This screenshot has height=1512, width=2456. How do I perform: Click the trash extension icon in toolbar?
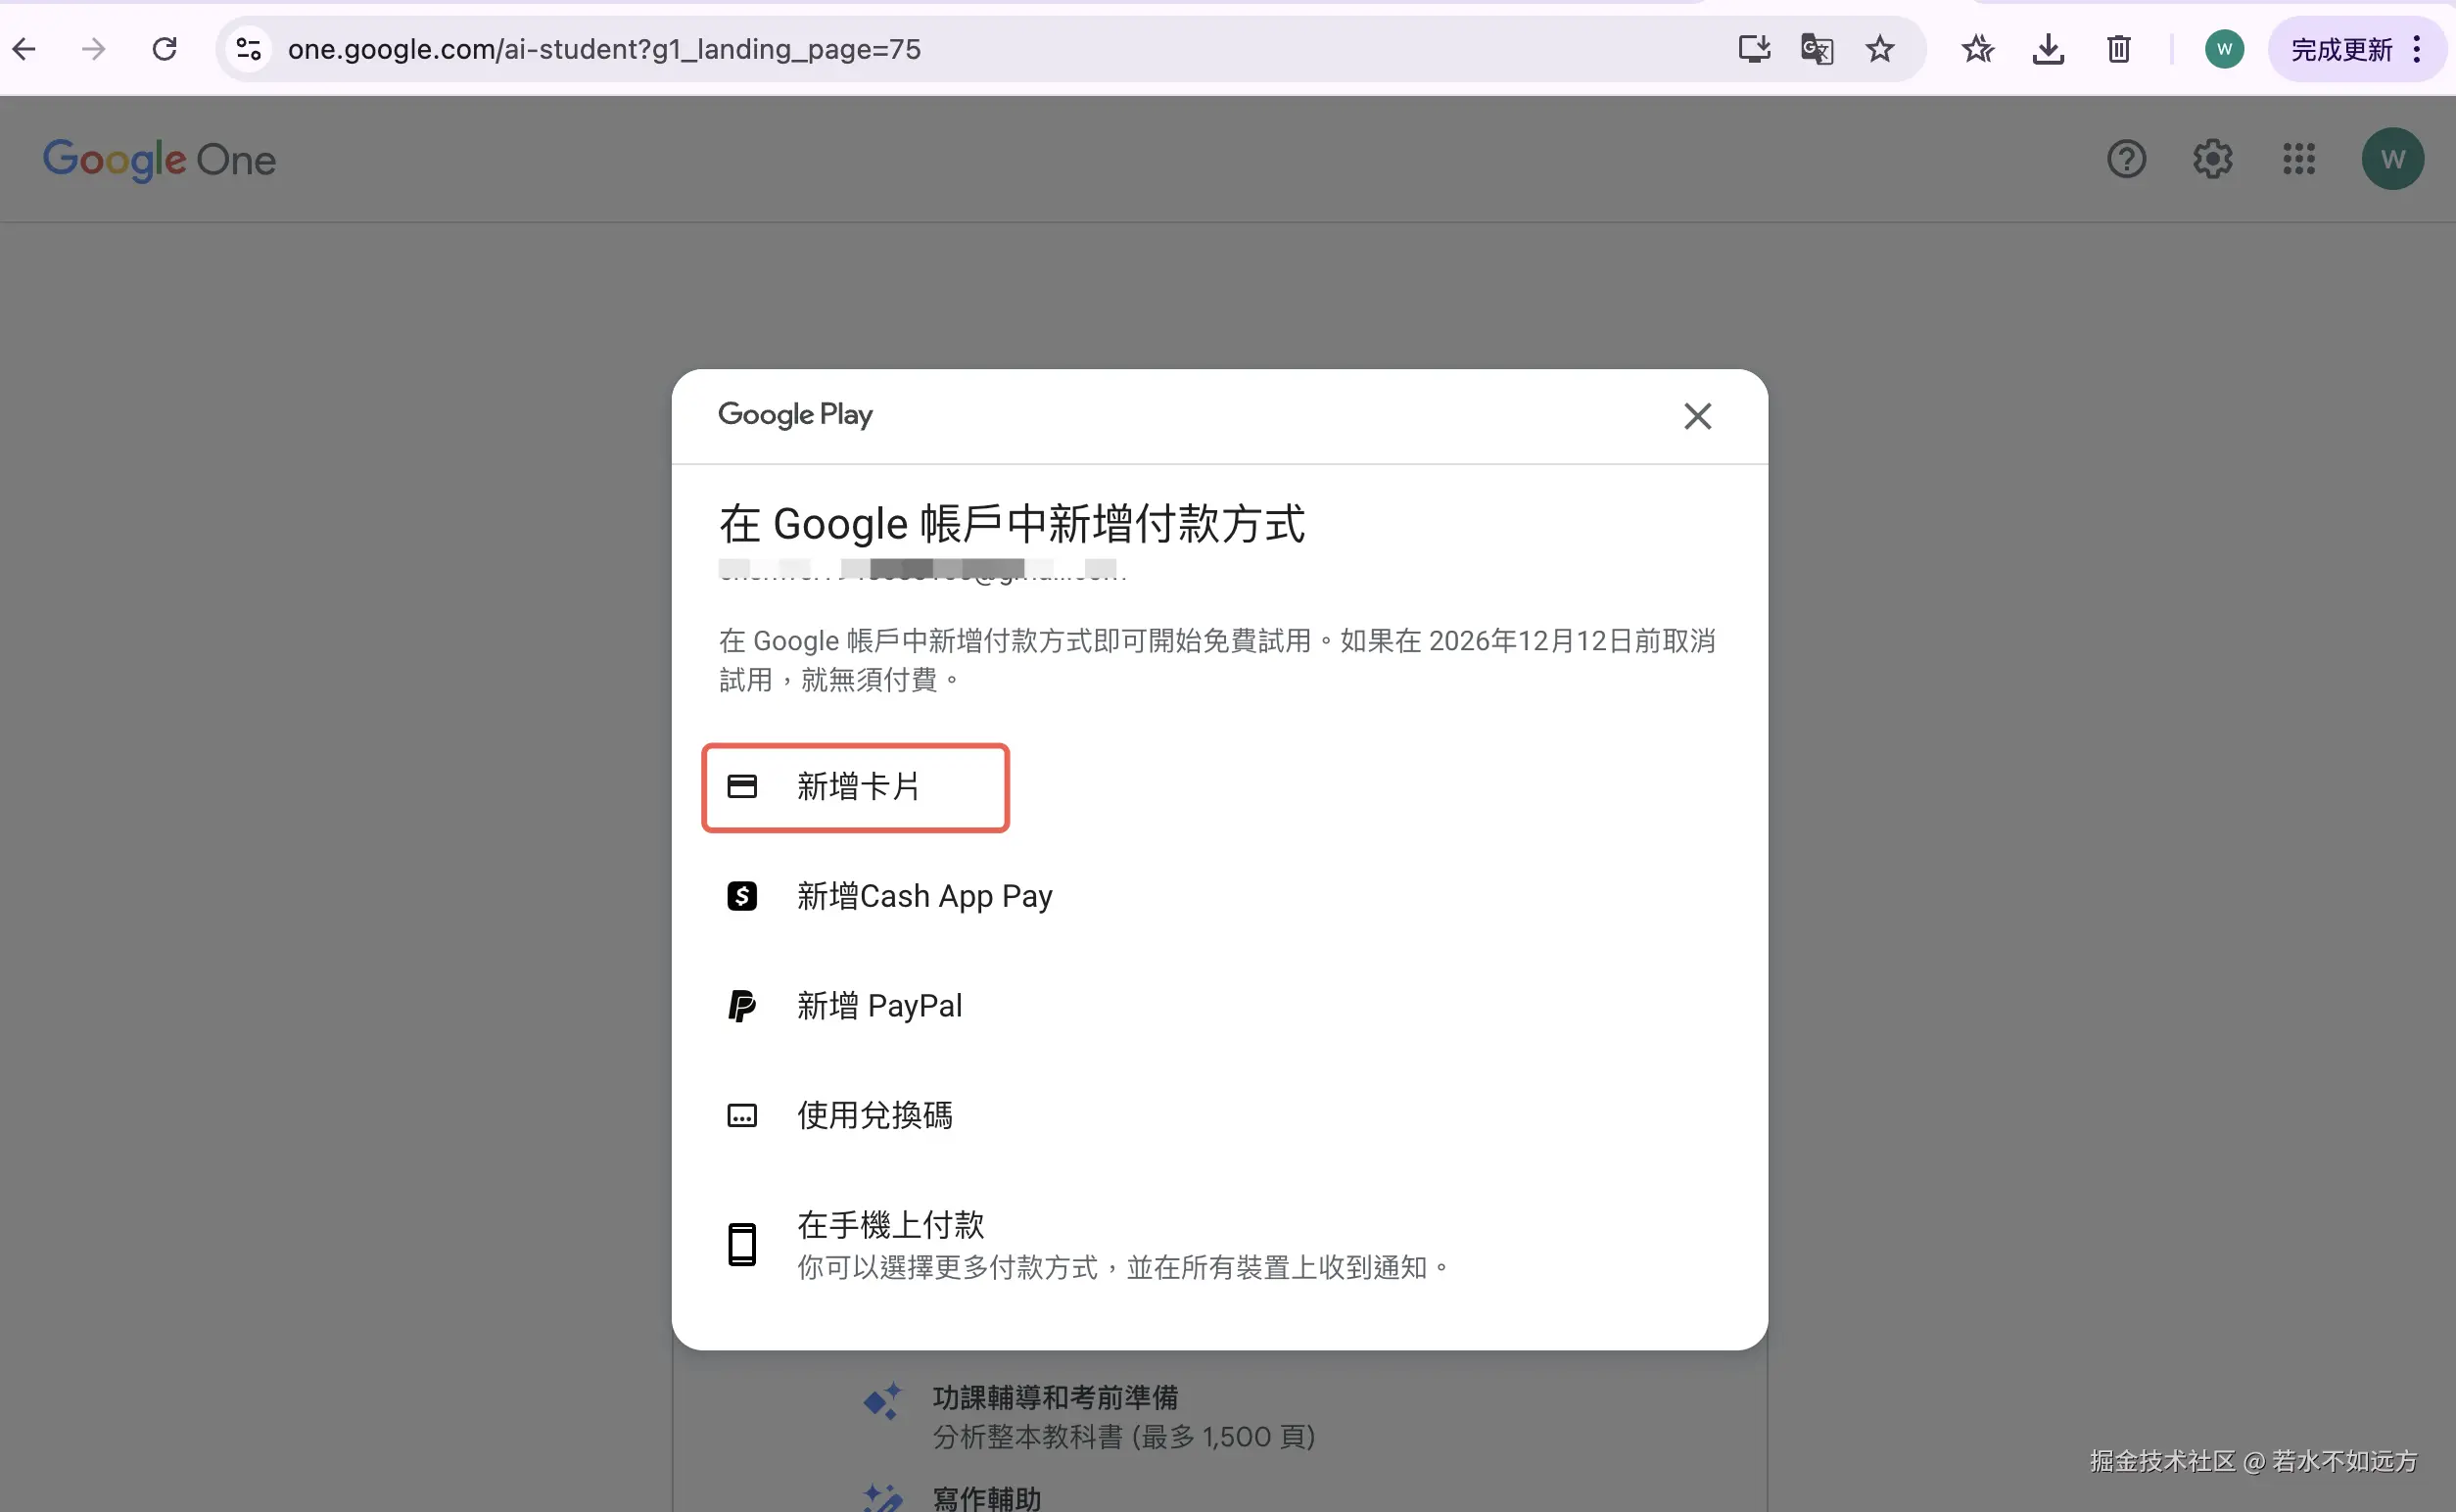click(x=2118, y=49)
